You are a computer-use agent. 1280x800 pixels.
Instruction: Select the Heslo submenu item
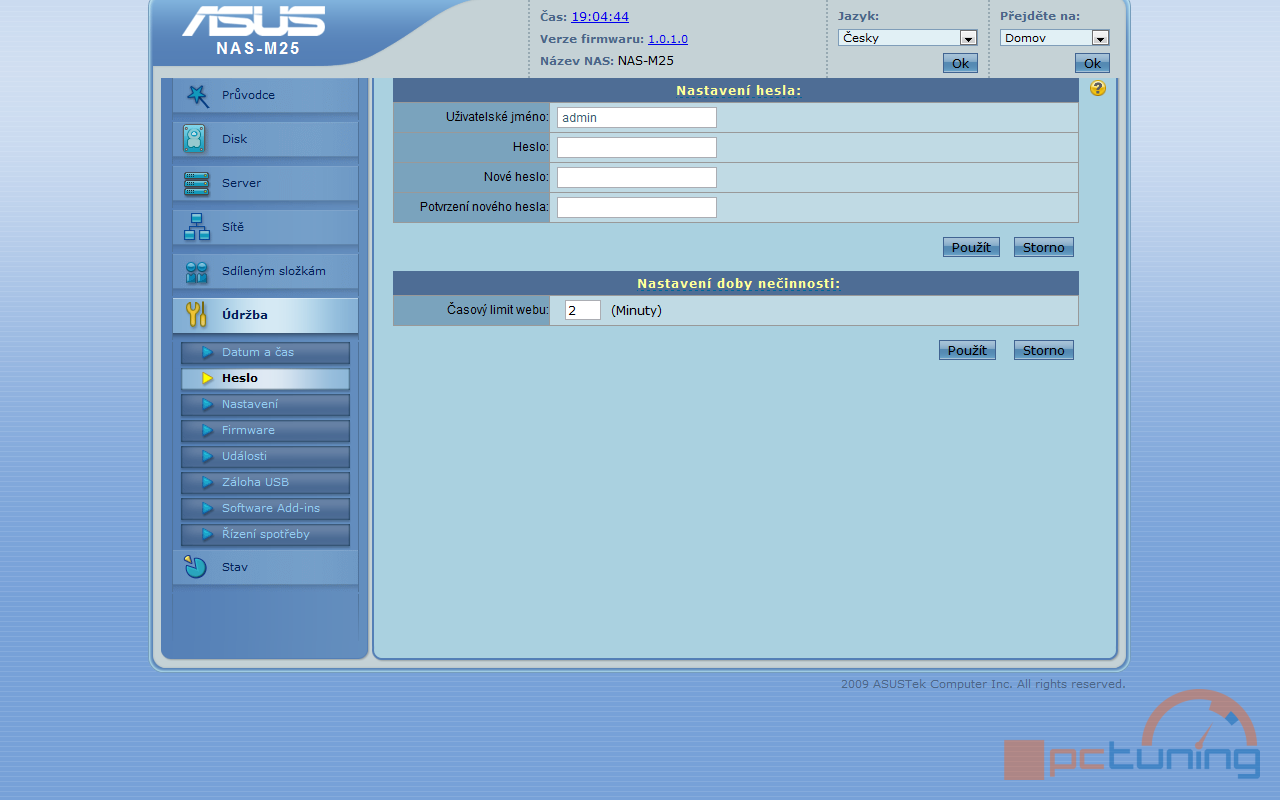pos(265,378)
